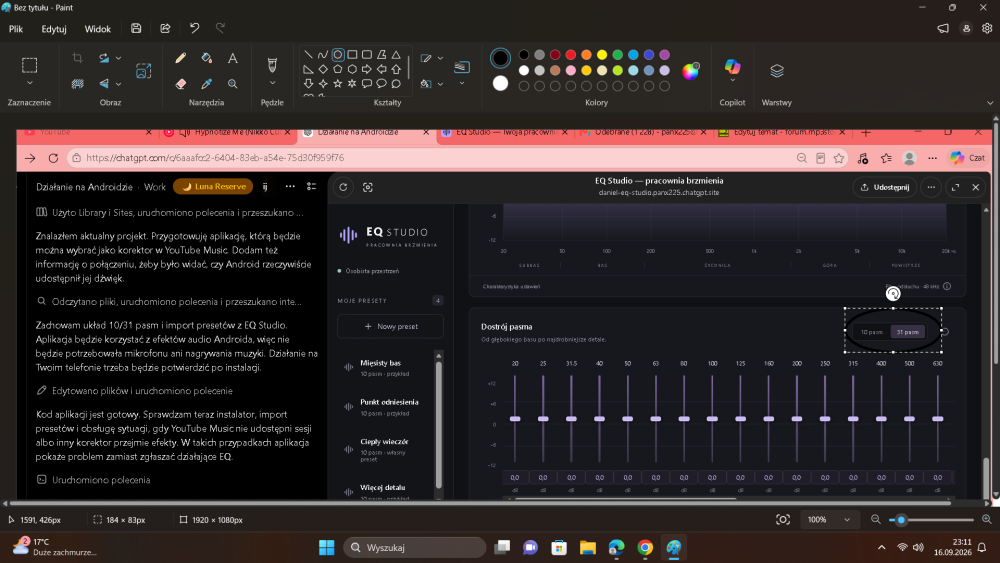Click the weather widget showing 17°C
The width and height of the screenshot is (1000, 563).
(x=54, y=547)
